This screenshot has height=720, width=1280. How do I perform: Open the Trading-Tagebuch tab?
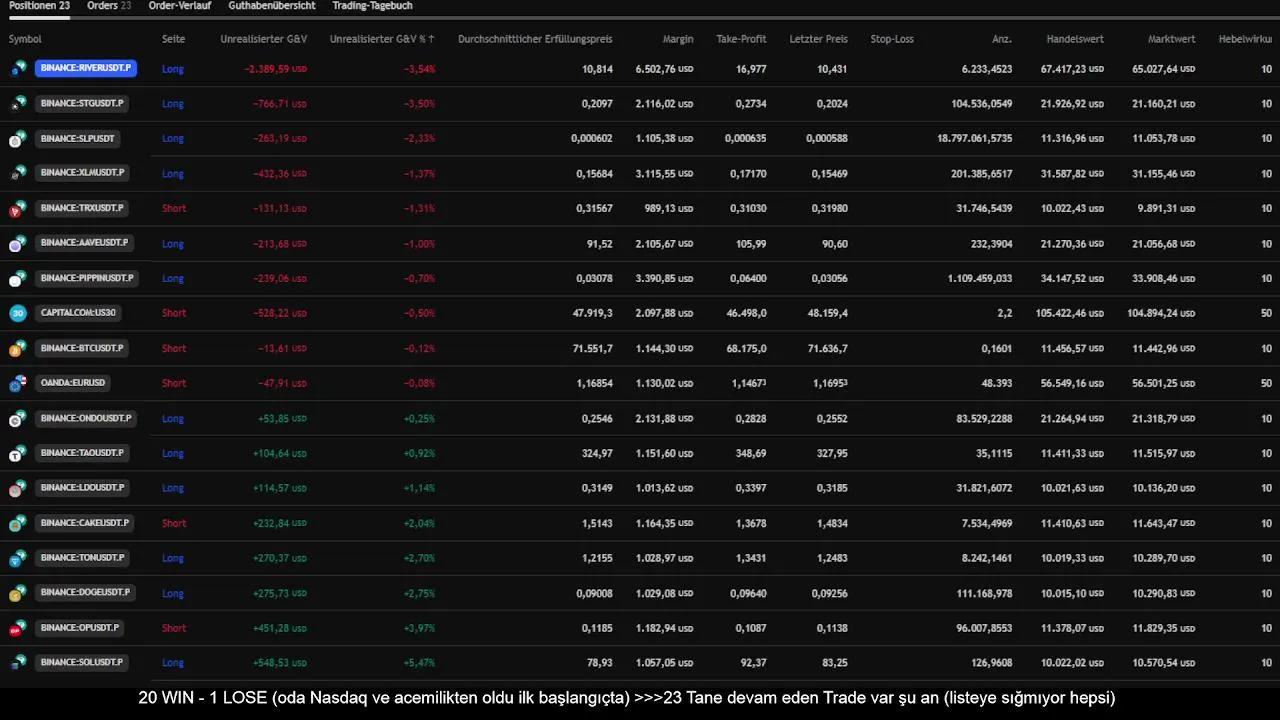point(372,6)
